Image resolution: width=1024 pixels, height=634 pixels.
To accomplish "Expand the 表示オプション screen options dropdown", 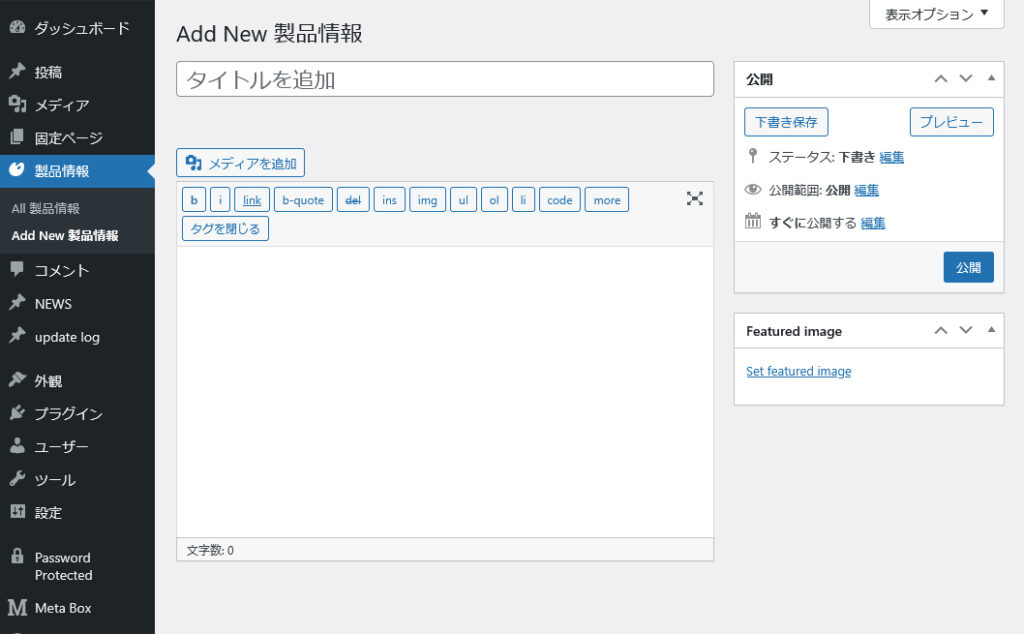I will [936, 14].
